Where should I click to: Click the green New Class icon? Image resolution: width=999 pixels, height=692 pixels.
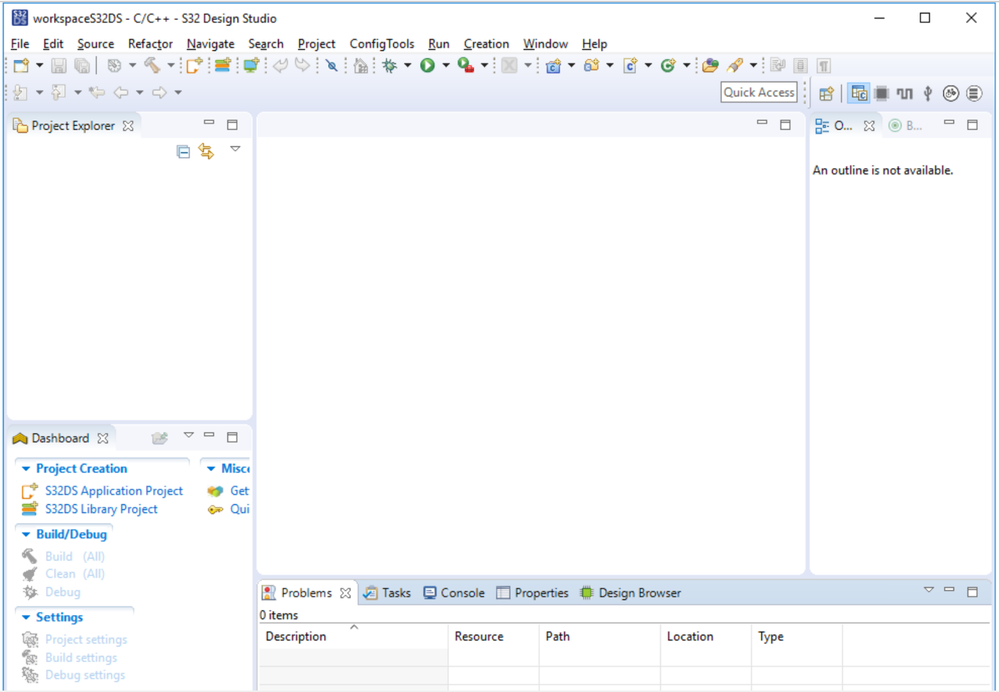click(668, 65)
